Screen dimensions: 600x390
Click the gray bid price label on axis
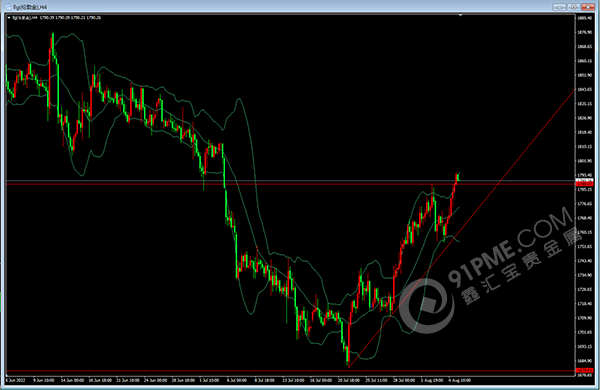click(585, 180)
